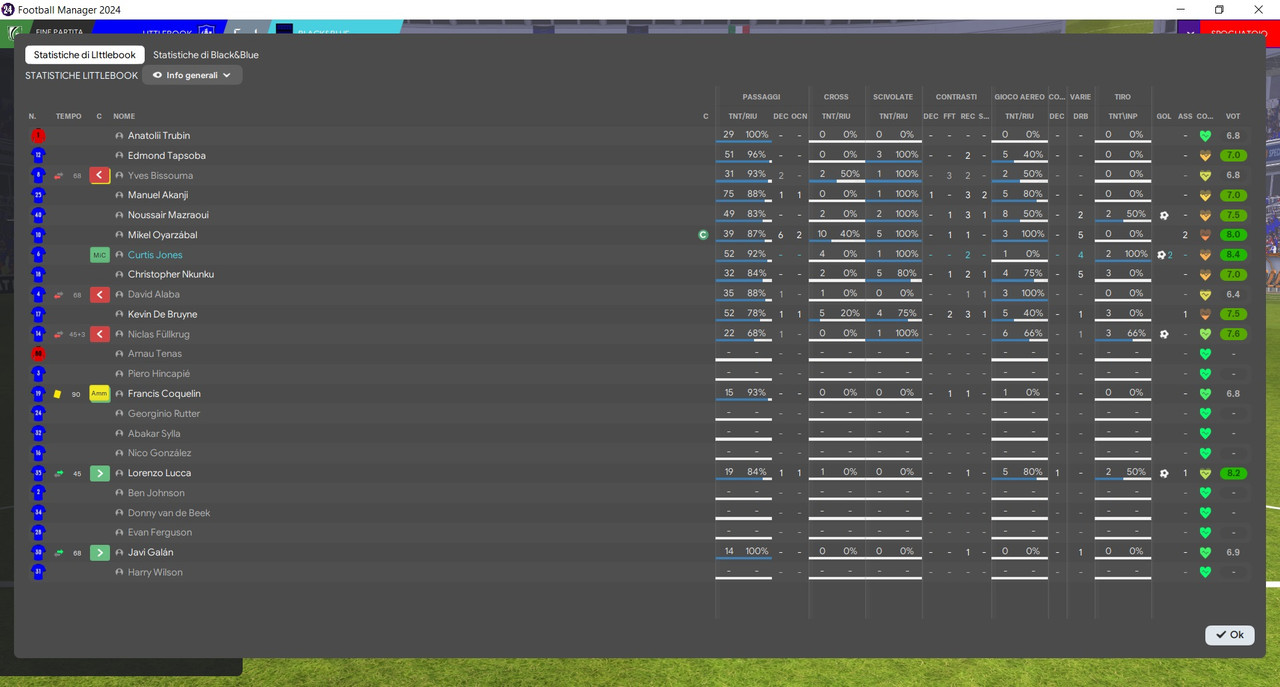
Task: Click the substituted-on arrow next to Javi Galán
Action: [99, 553]
